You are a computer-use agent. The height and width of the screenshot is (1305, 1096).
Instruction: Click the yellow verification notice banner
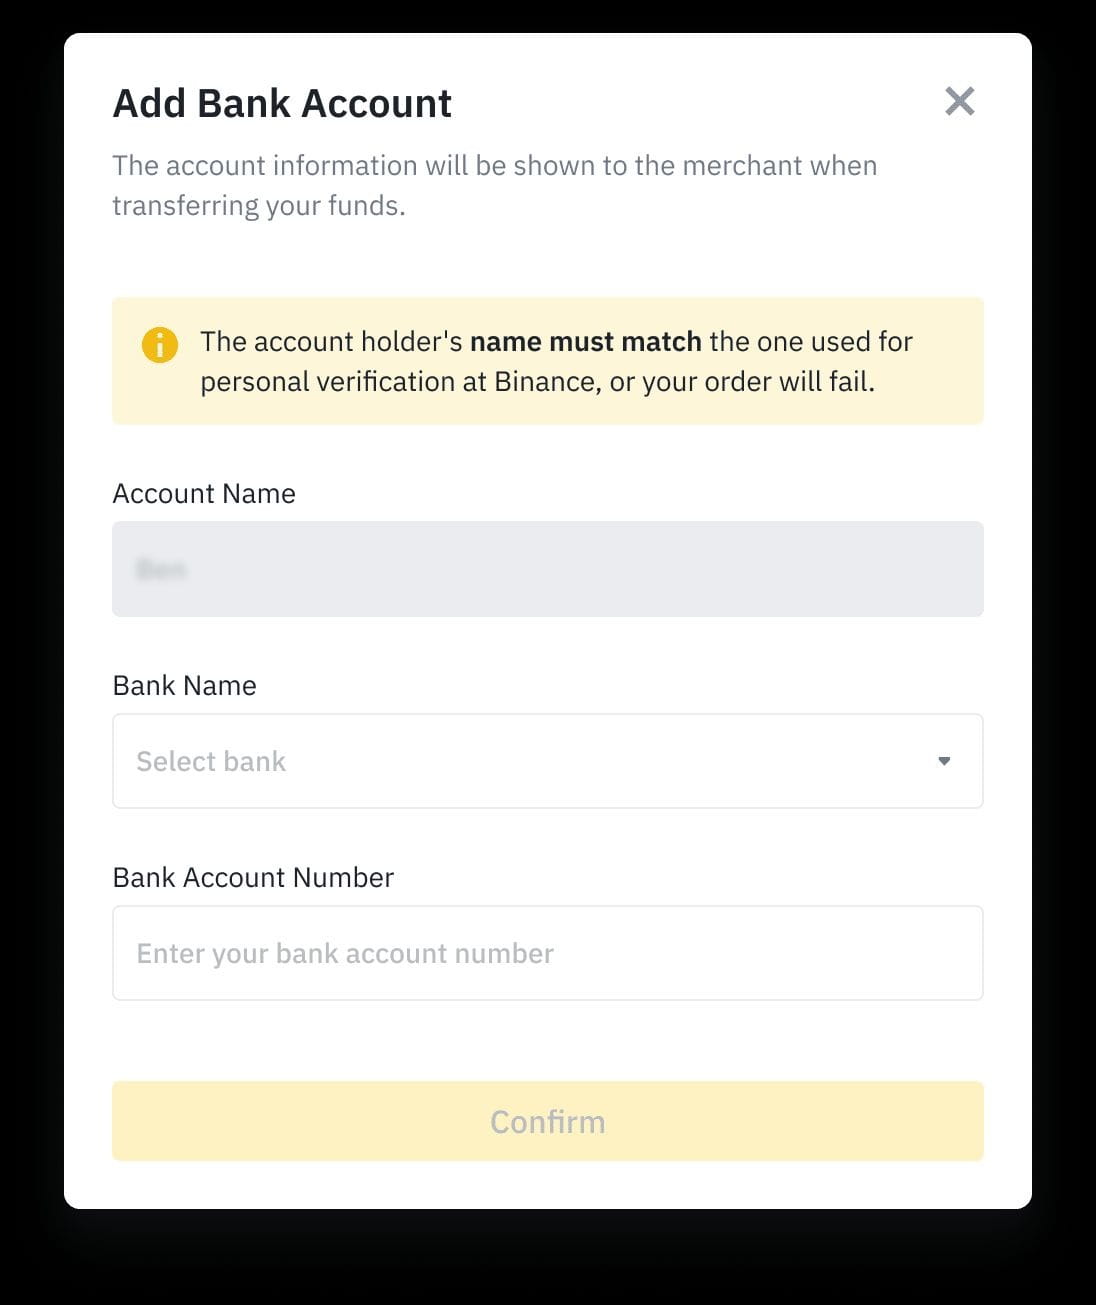pos(548,361)
